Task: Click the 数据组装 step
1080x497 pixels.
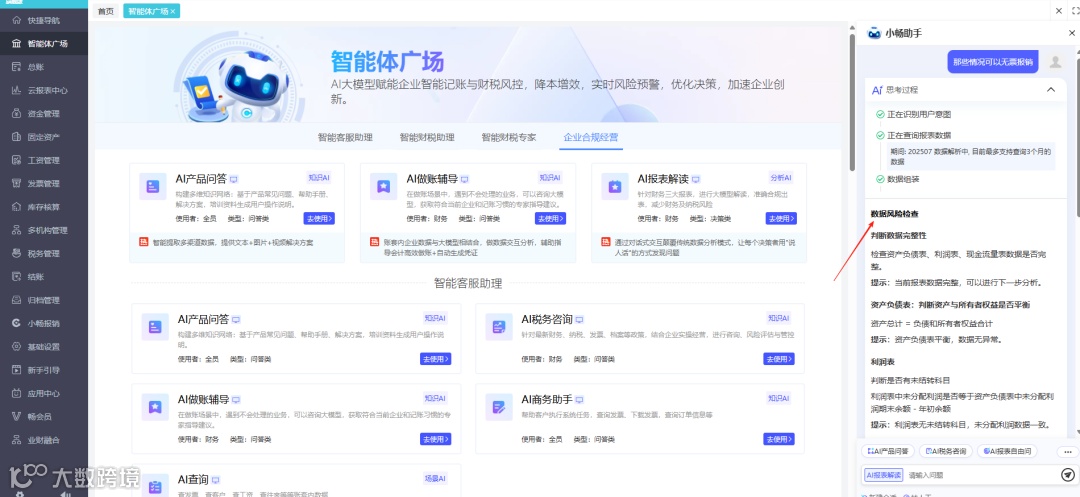Action: (903, 178)
